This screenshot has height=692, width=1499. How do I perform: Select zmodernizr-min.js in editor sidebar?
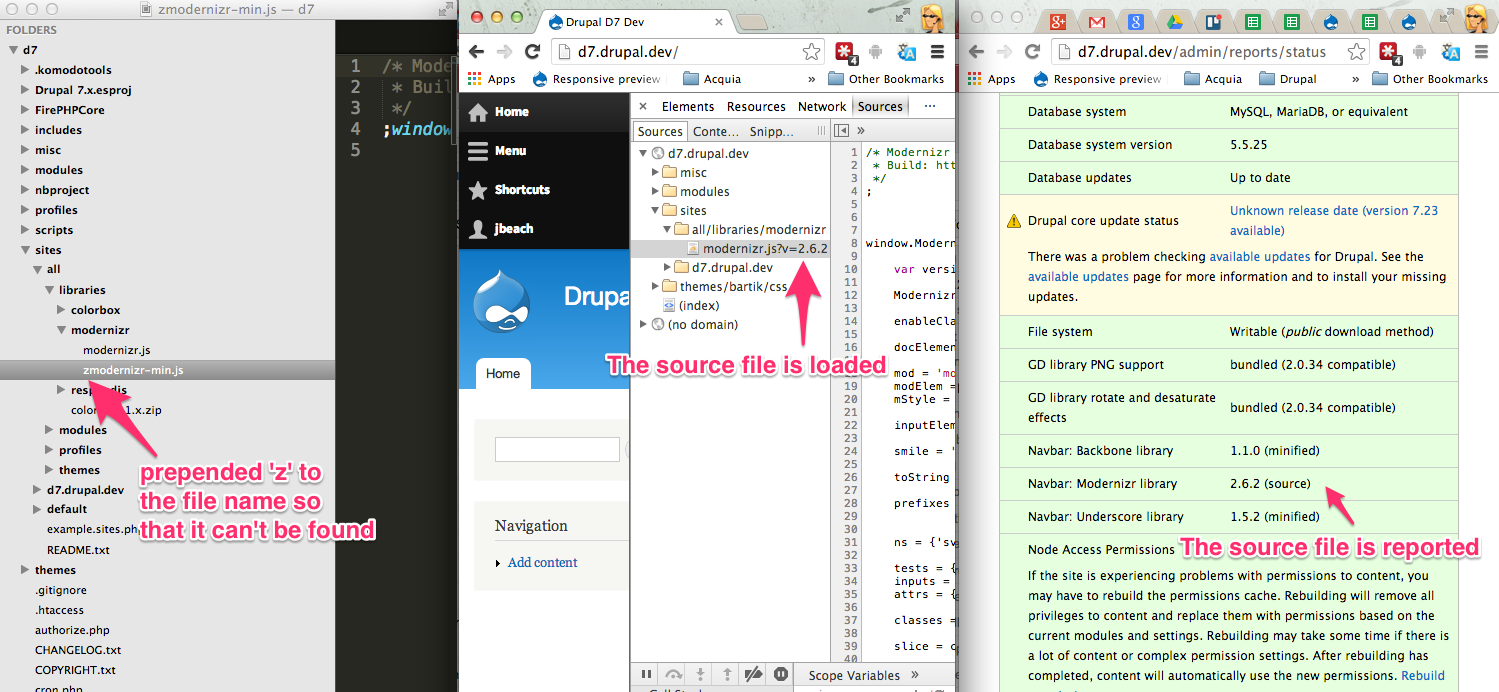[133, 370]
